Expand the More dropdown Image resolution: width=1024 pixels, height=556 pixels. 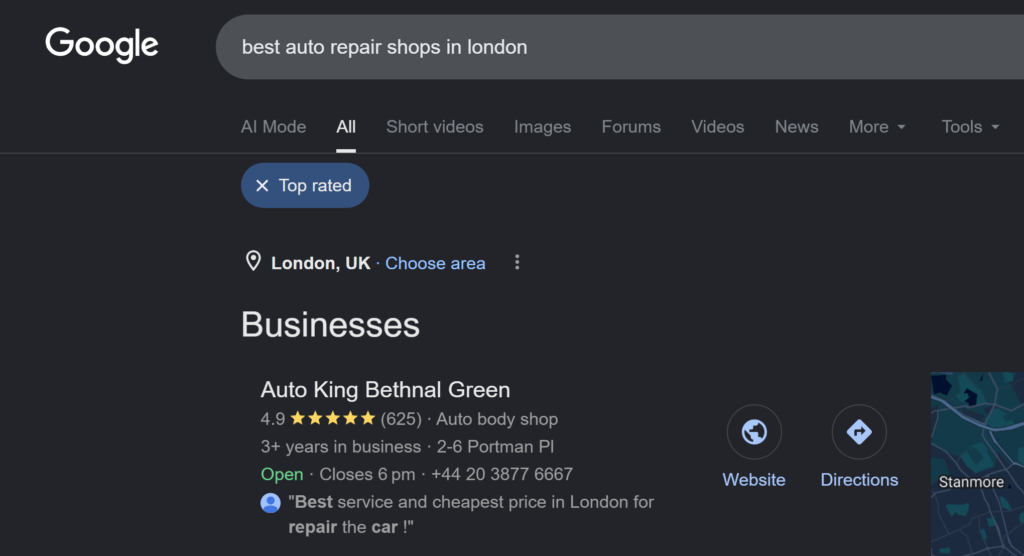(877, 127)
